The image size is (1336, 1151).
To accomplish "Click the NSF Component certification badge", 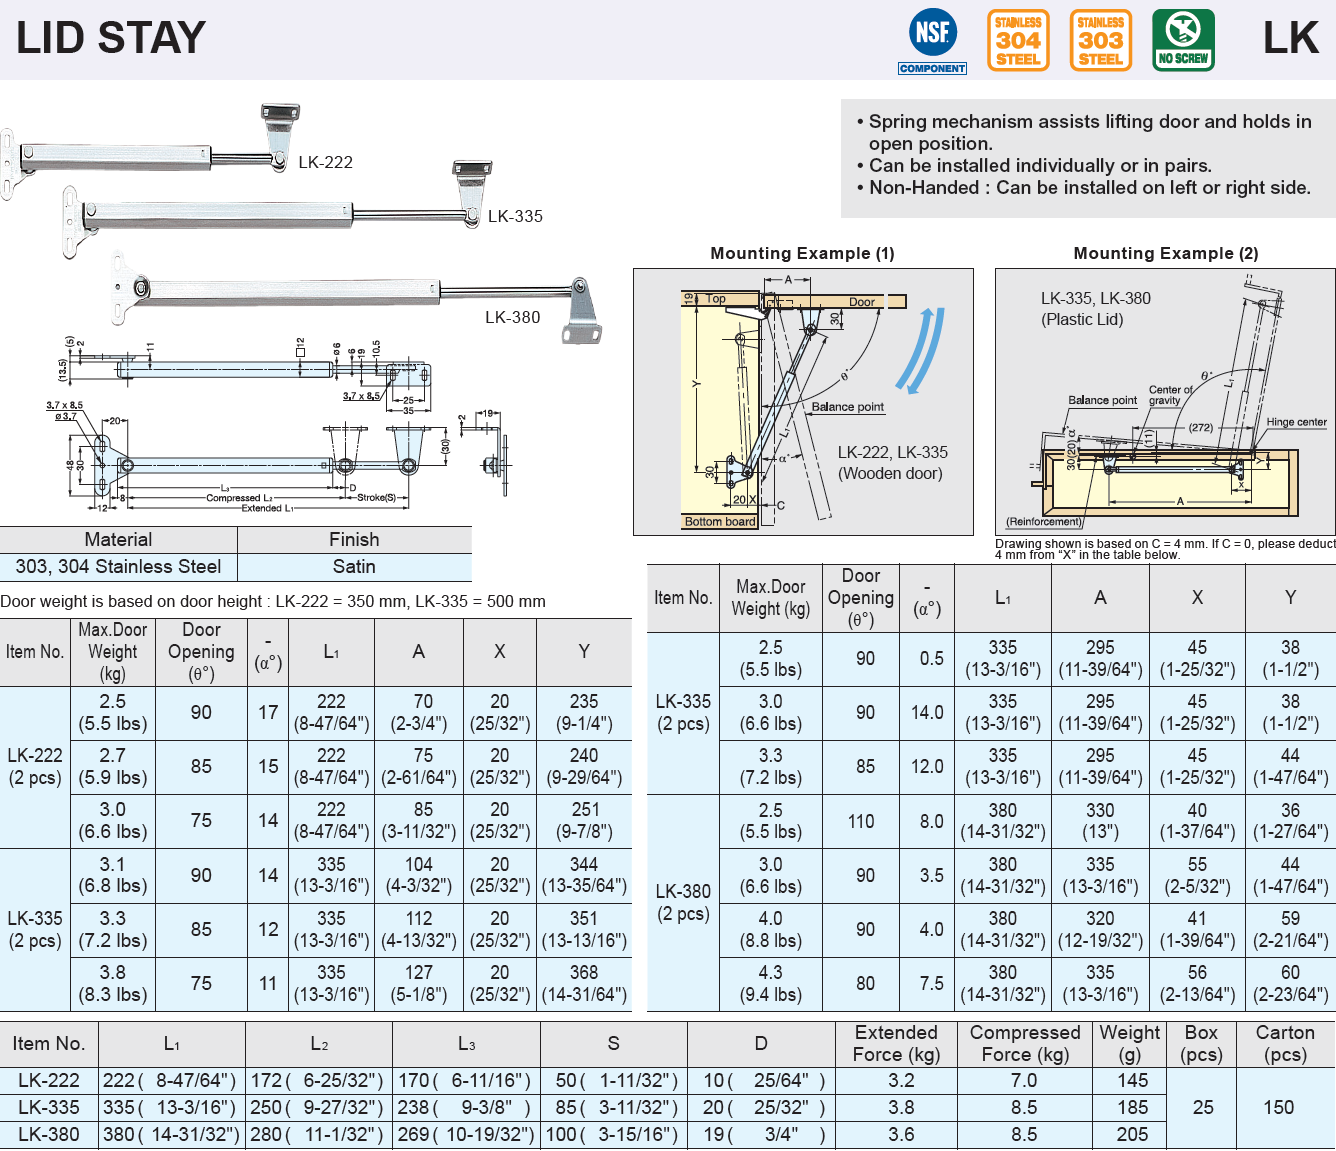I will [x=932, y=41].
